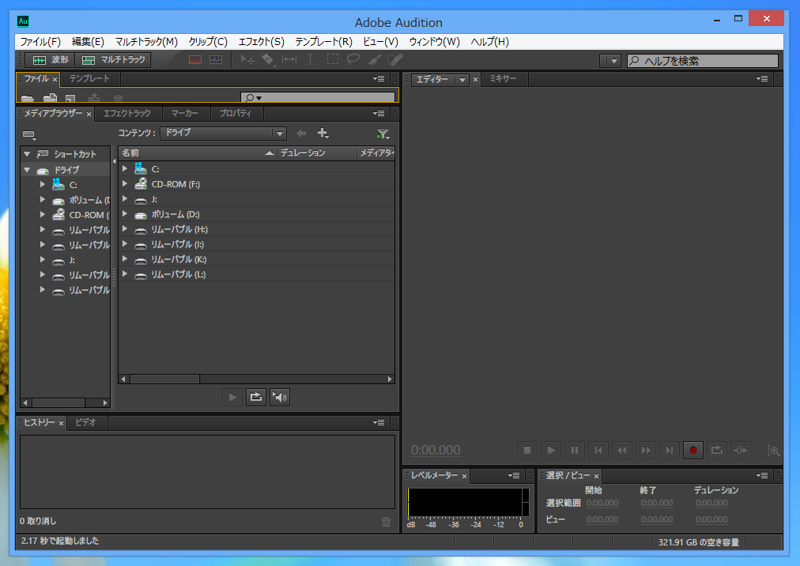800x566 pixels.
Task: Click the transport Stop button
Action: (x=527, y=450)
